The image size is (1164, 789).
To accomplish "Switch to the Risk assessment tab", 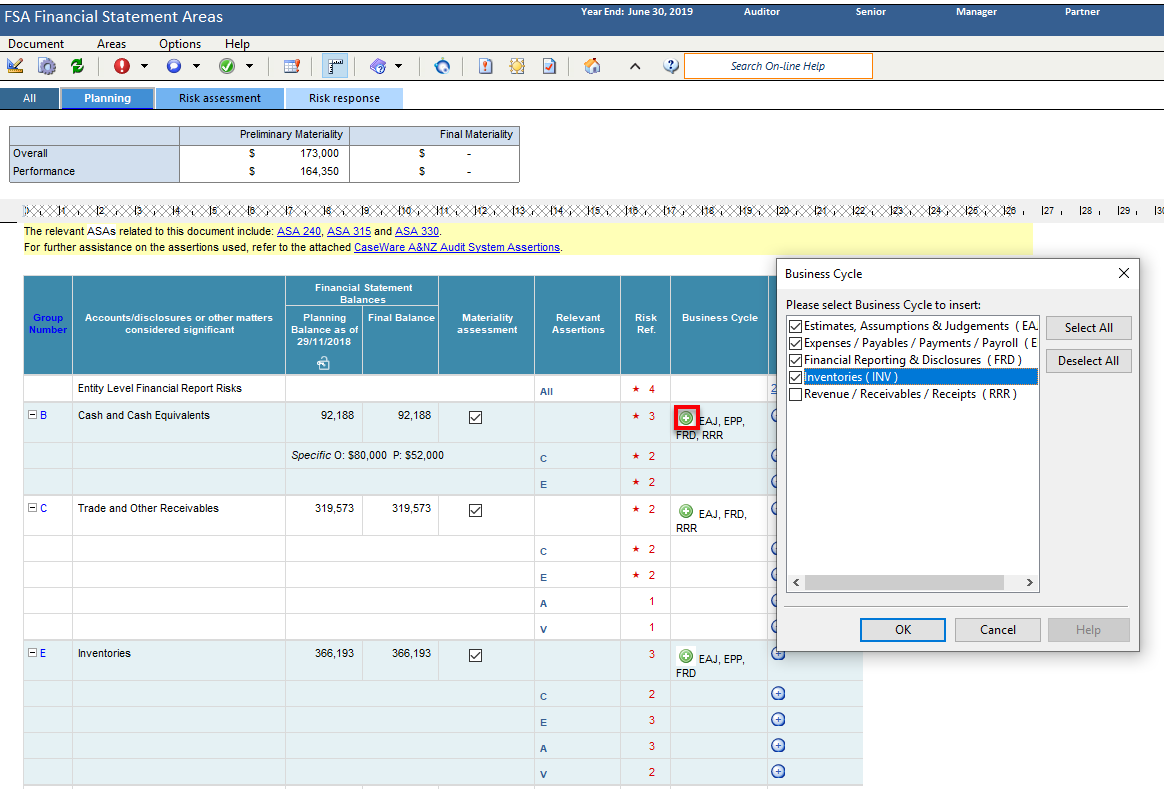I will [220, 98].
